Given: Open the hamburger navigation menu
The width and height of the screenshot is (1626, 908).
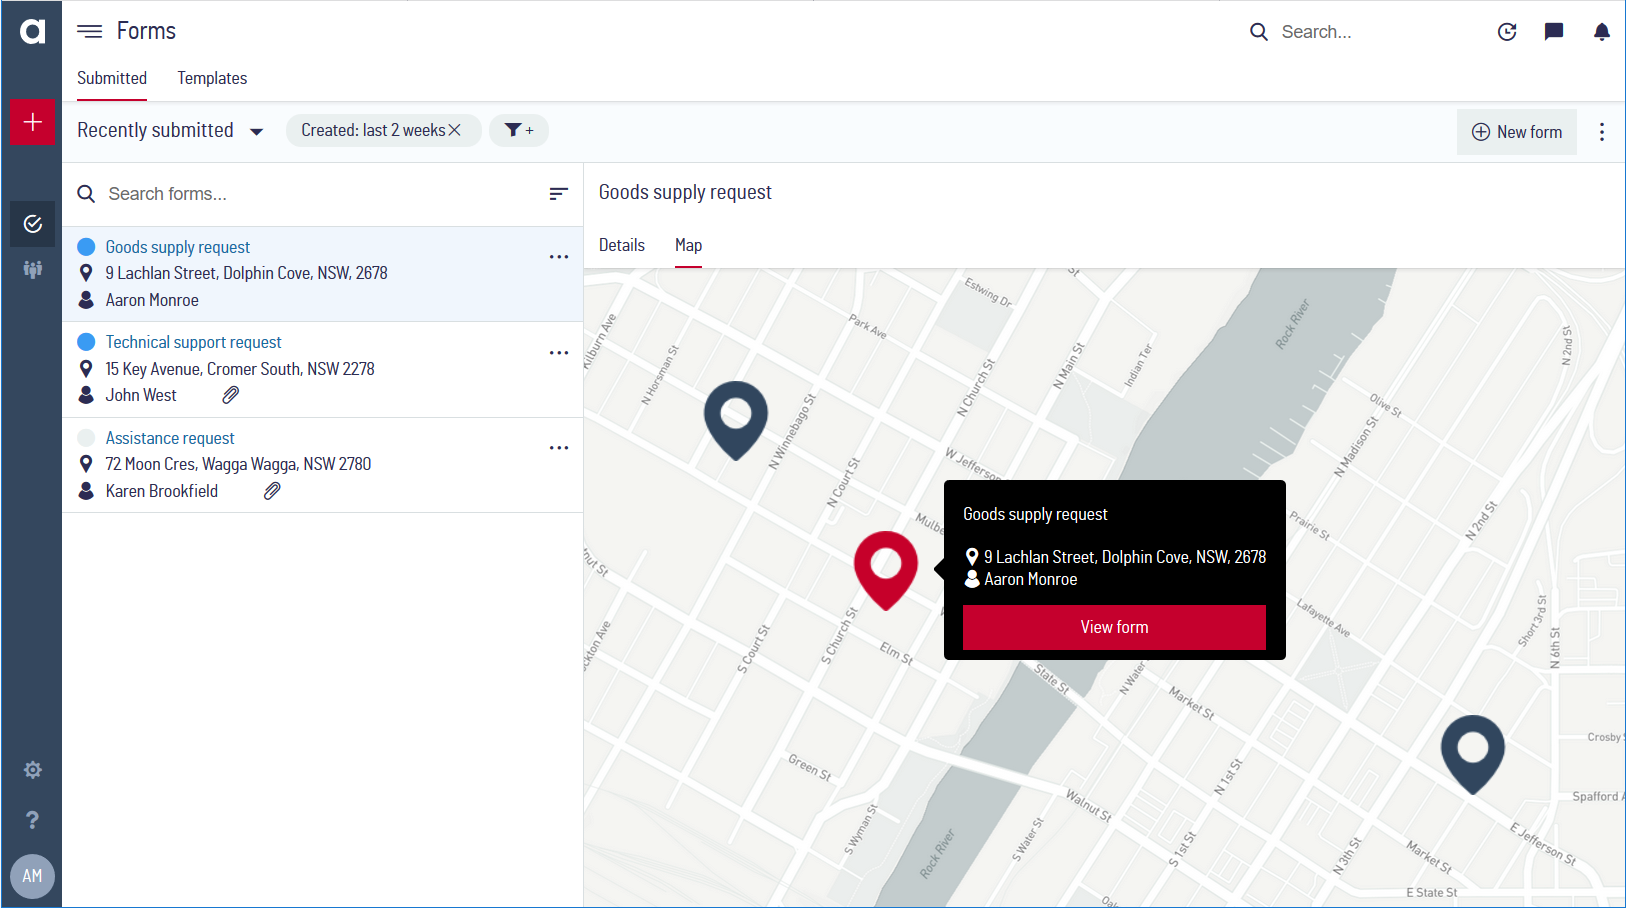Looking at the screenshot, I should click(90, 31).
